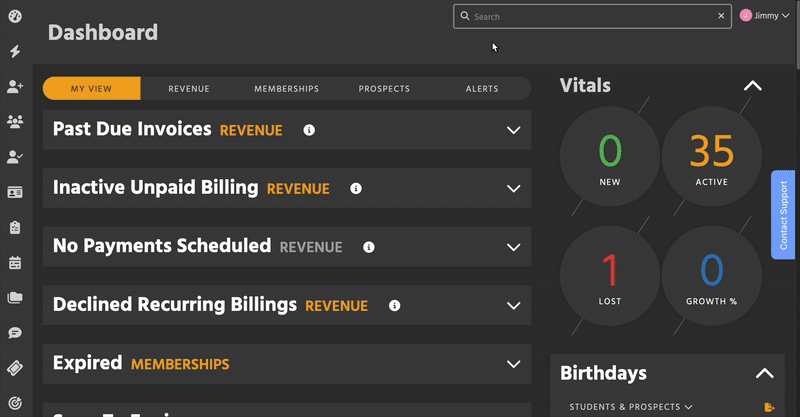Click the Birthdays export icon

point(769,407)
